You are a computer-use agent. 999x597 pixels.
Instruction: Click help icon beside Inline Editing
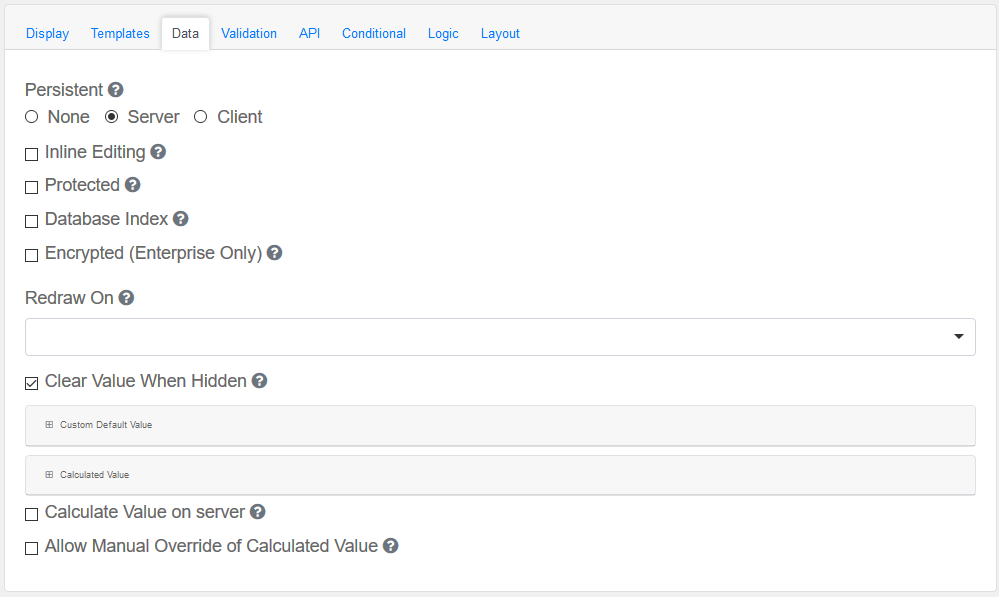pyautogui.click(x=158, y=152)
